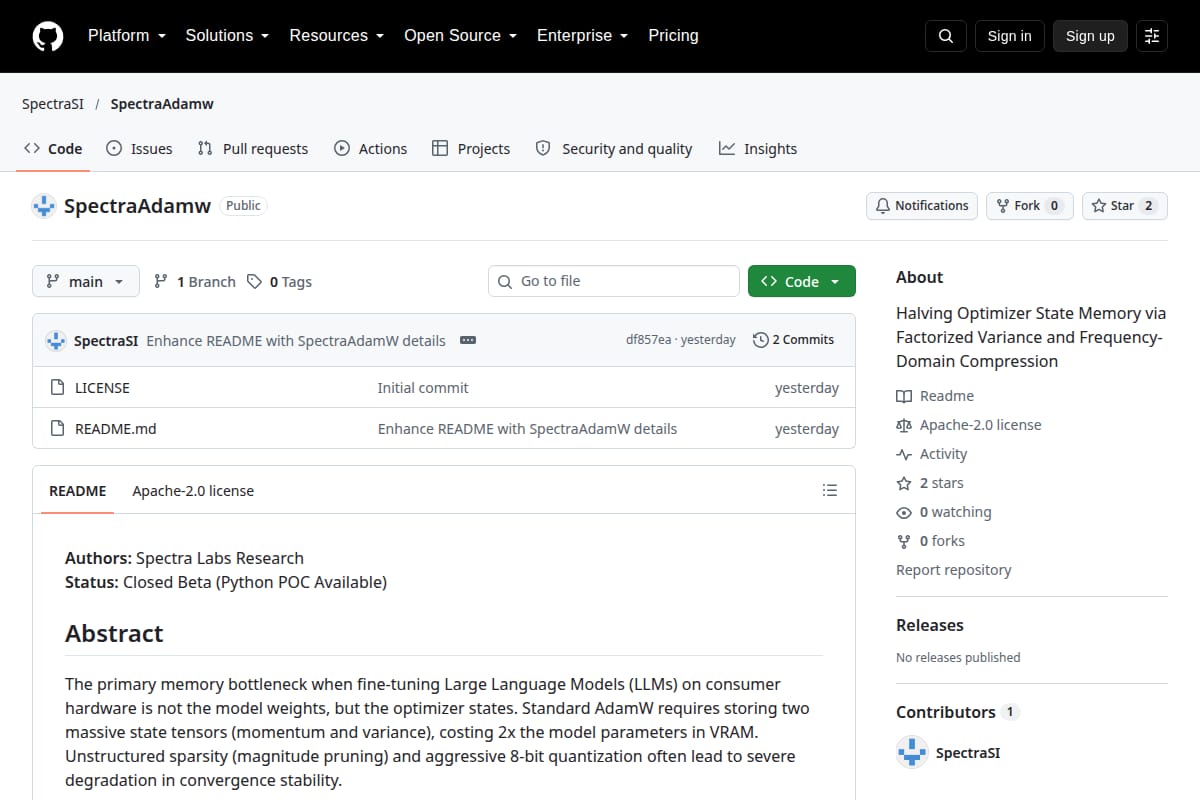
Task: Open the green Code dropdown
Action: point(801,282)
